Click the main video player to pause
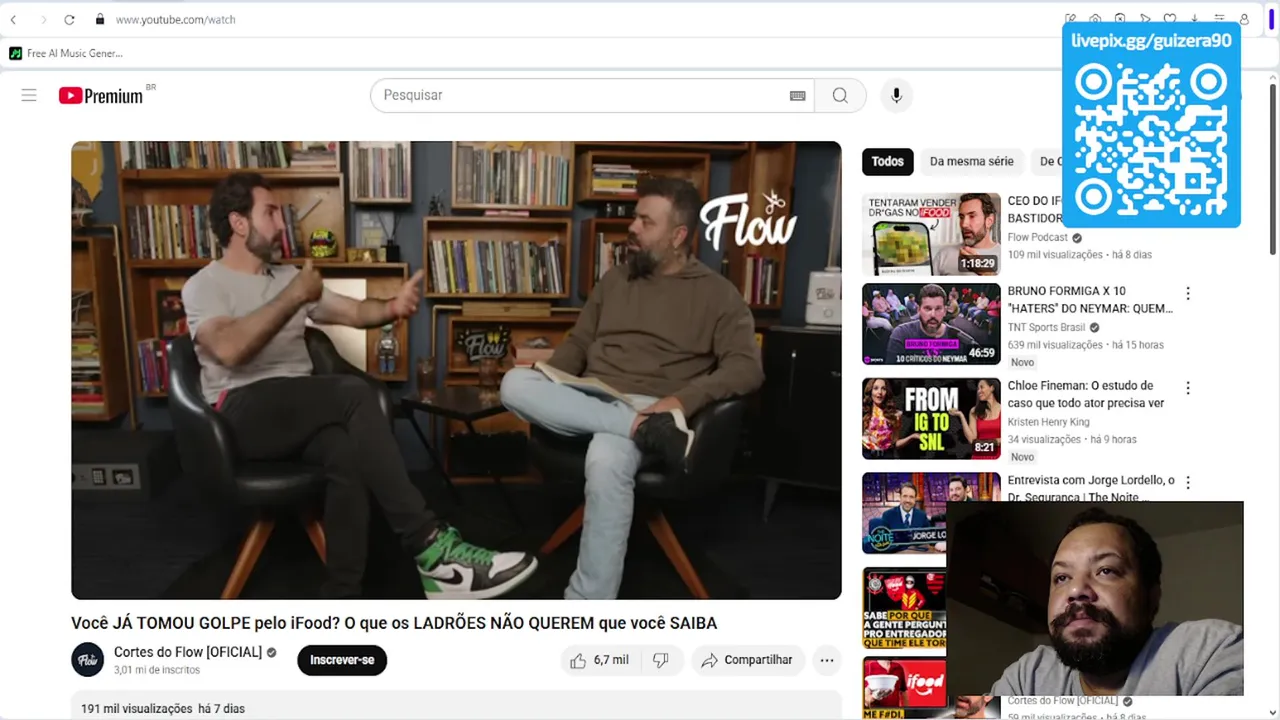1280x720 pixels. click(x=456, y=370)
